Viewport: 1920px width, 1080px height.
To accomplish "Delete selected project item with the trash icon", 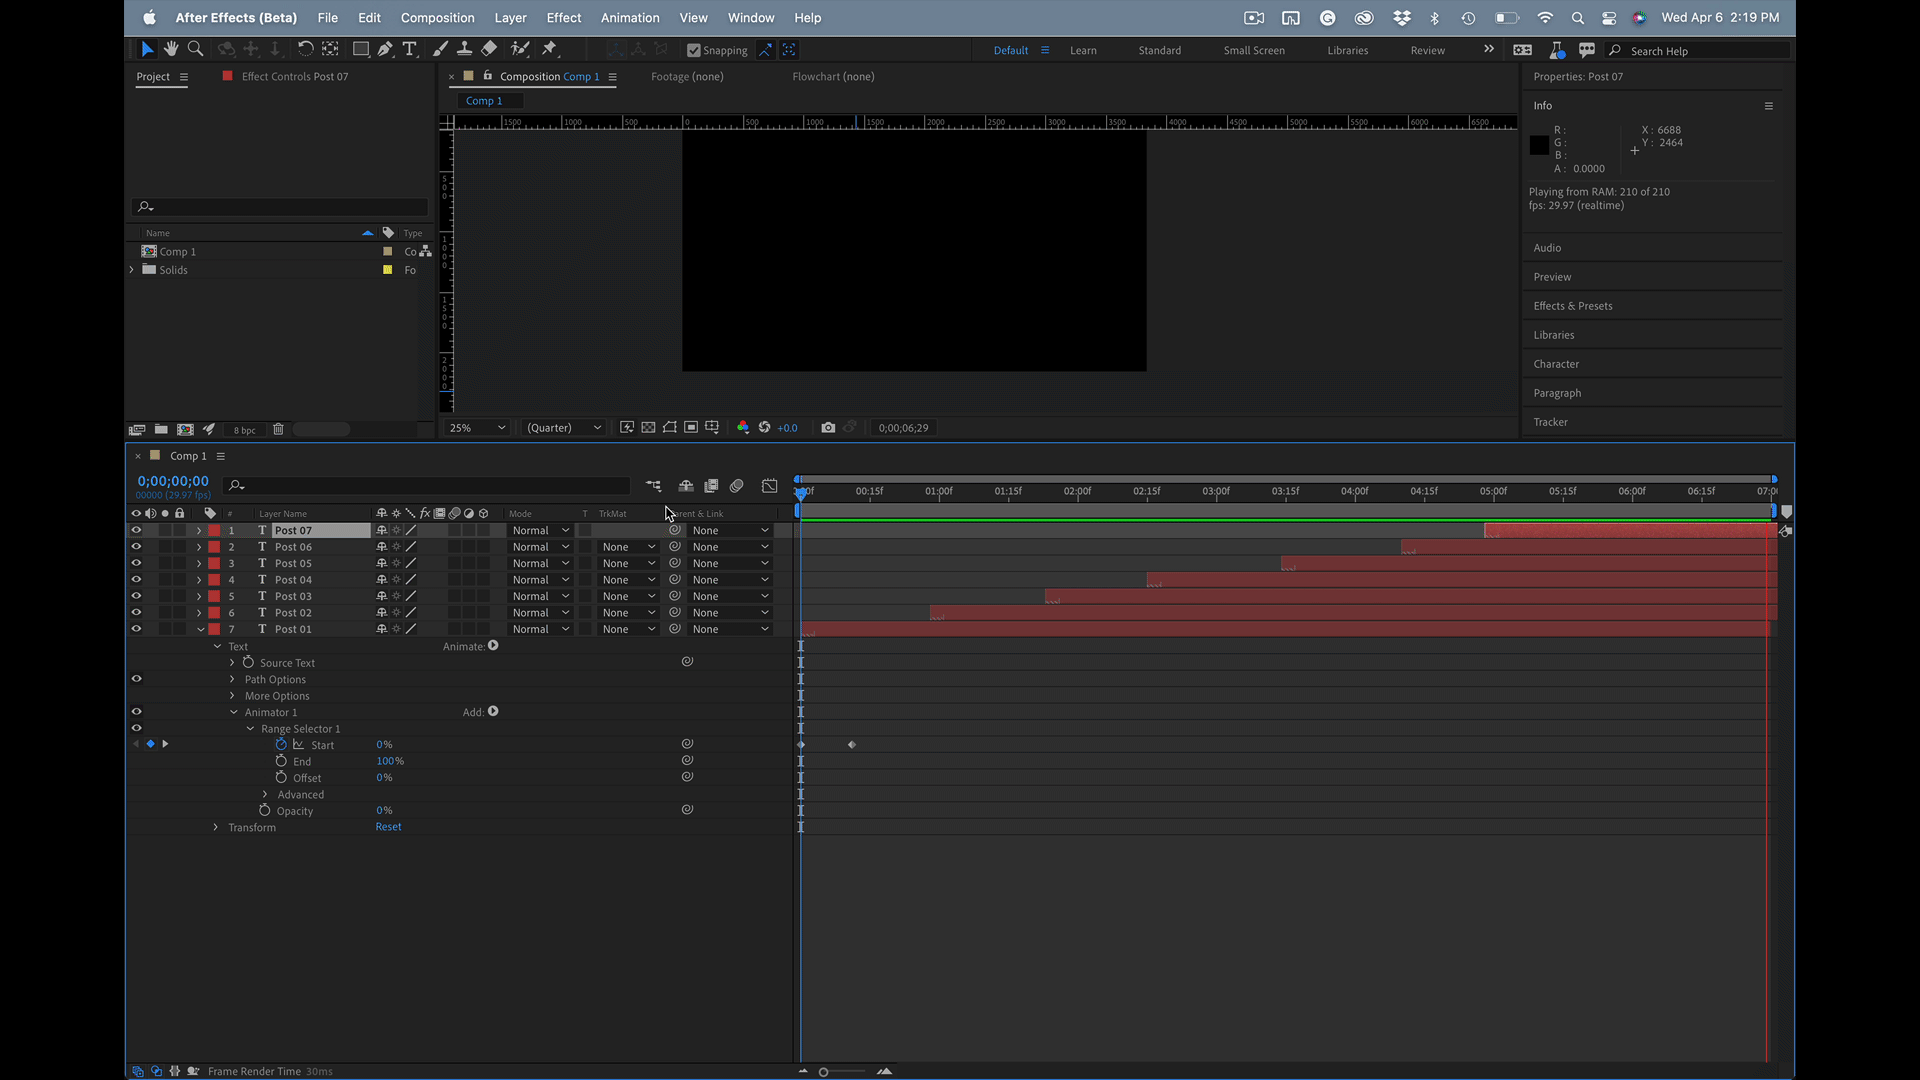I will [x=278, y=429].
